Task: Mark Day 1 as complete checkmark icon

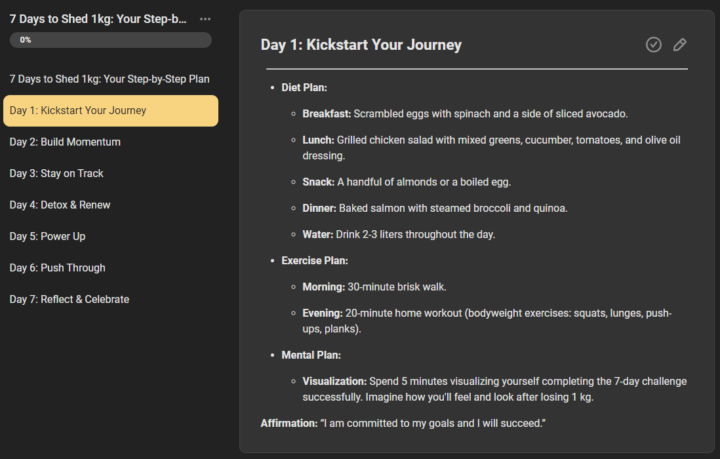Action: pyautogui.click(x=653, y=45)
